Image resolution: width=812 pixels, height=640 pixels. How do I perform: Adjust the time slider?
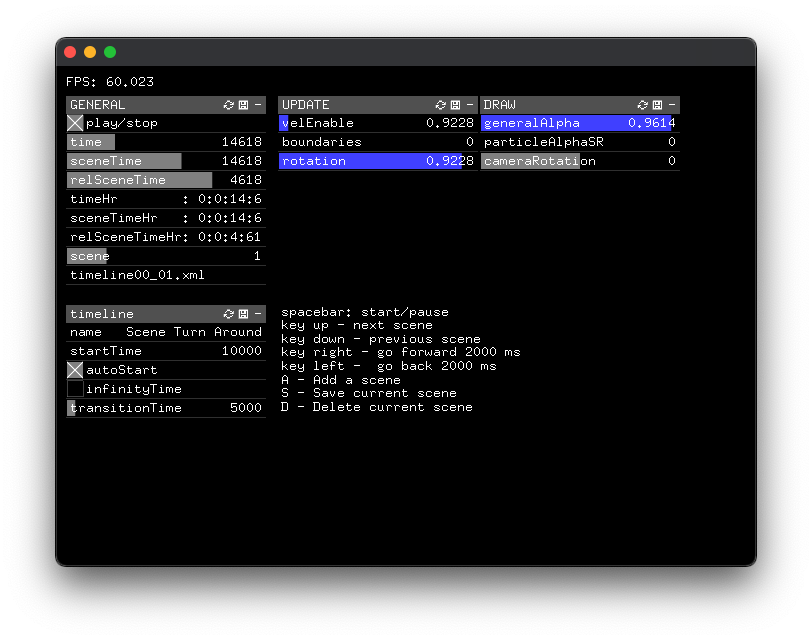click(166, 142)
